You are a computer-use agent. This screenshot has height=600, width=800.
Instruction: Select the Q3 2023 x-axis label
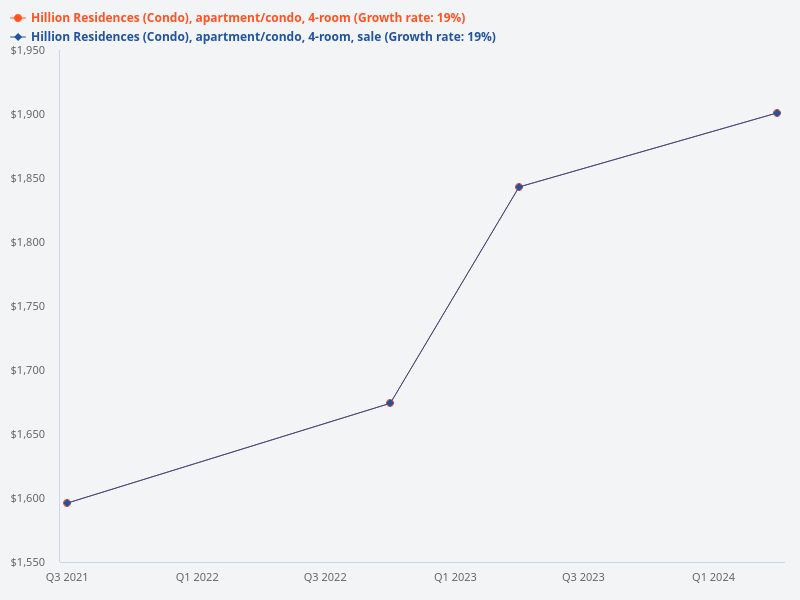click(583, 577)
